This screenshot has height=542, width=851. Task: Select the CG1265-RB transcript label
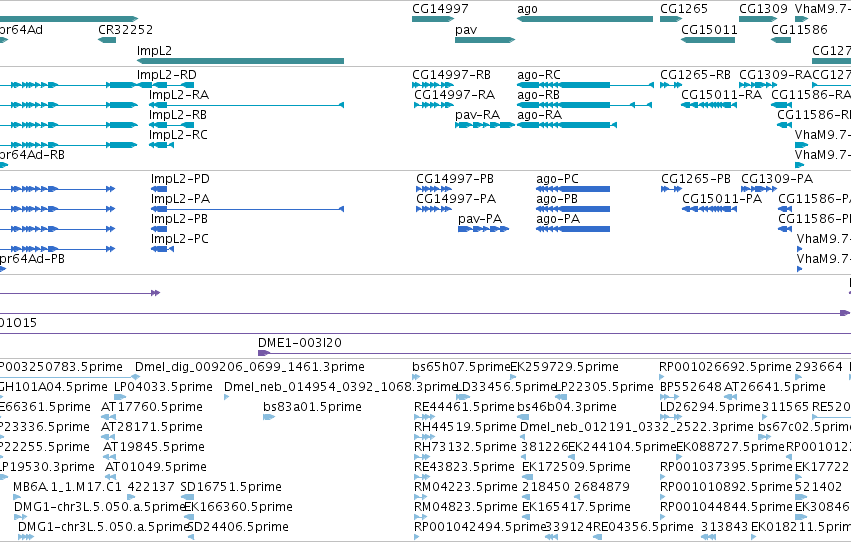tap(695, 75)
